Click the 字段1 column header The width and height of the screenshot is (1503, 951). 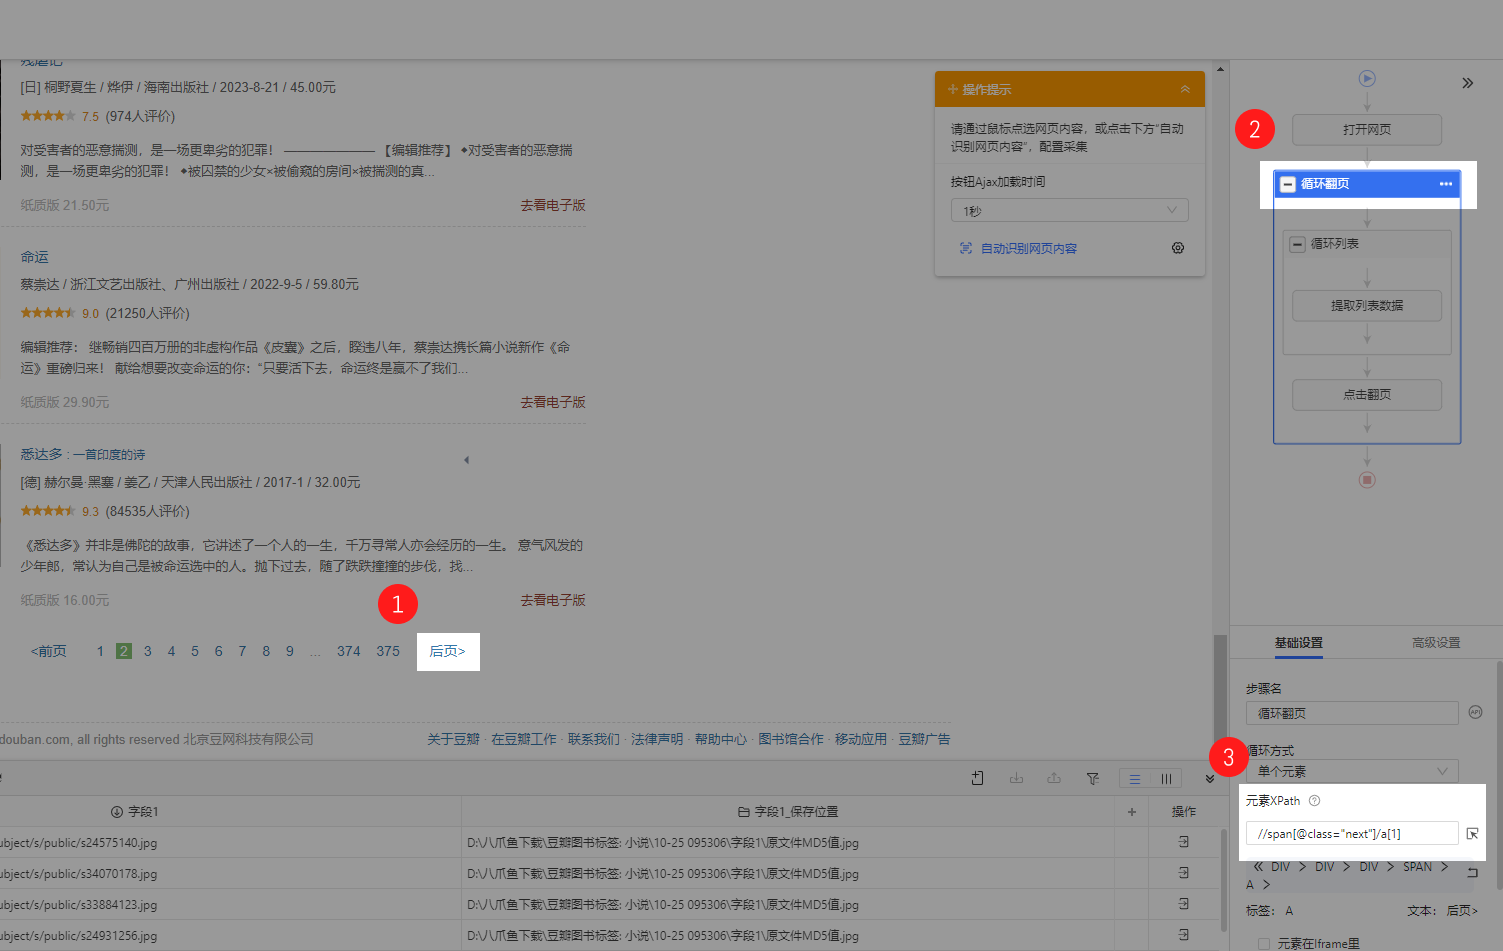[x=135, y=812]
